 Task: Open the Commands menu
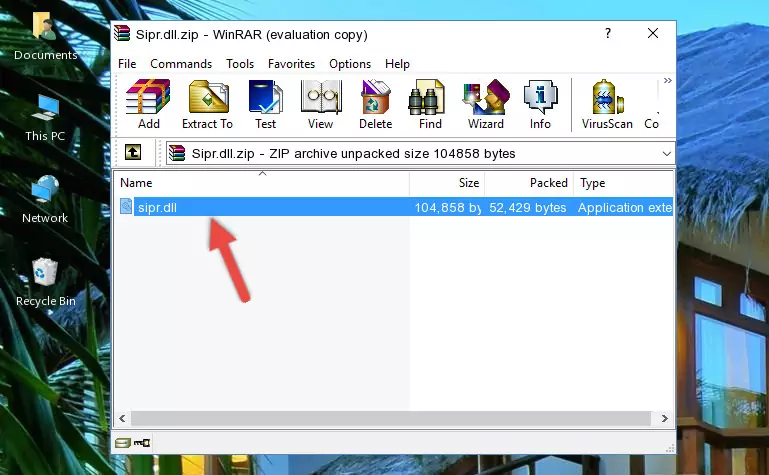[181, 64]
